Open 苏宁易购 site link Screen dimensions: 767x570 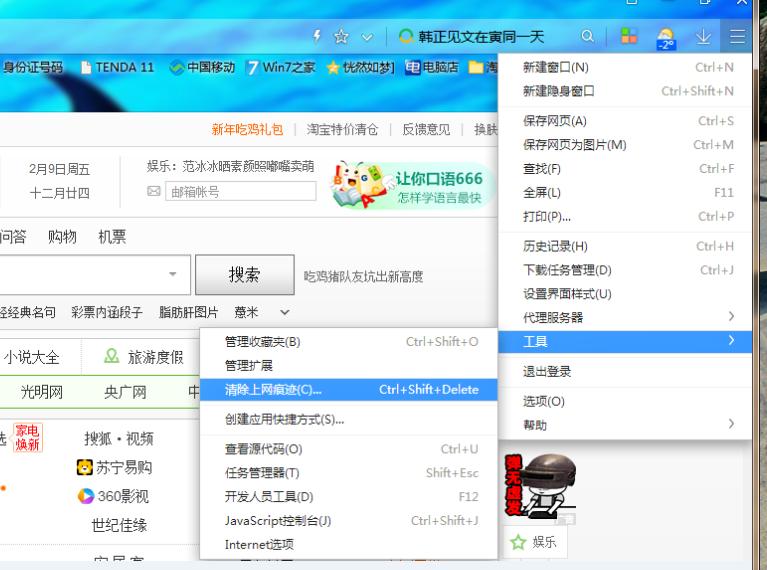click(x=114, y=467)
